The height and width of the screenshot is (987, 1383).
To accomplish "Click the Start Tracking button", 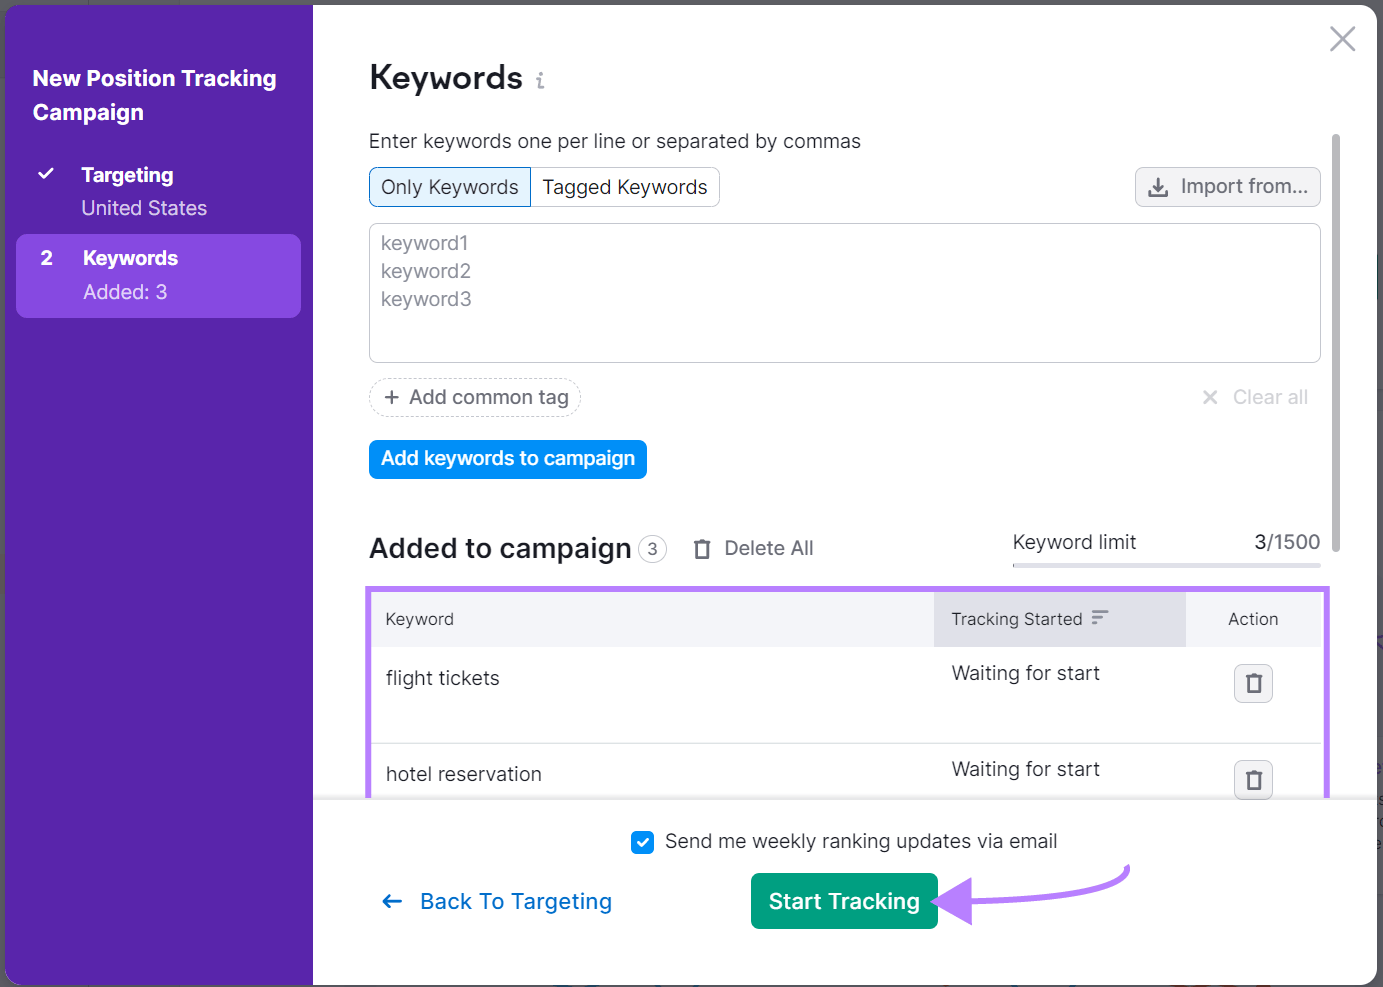I will (844, 901).
